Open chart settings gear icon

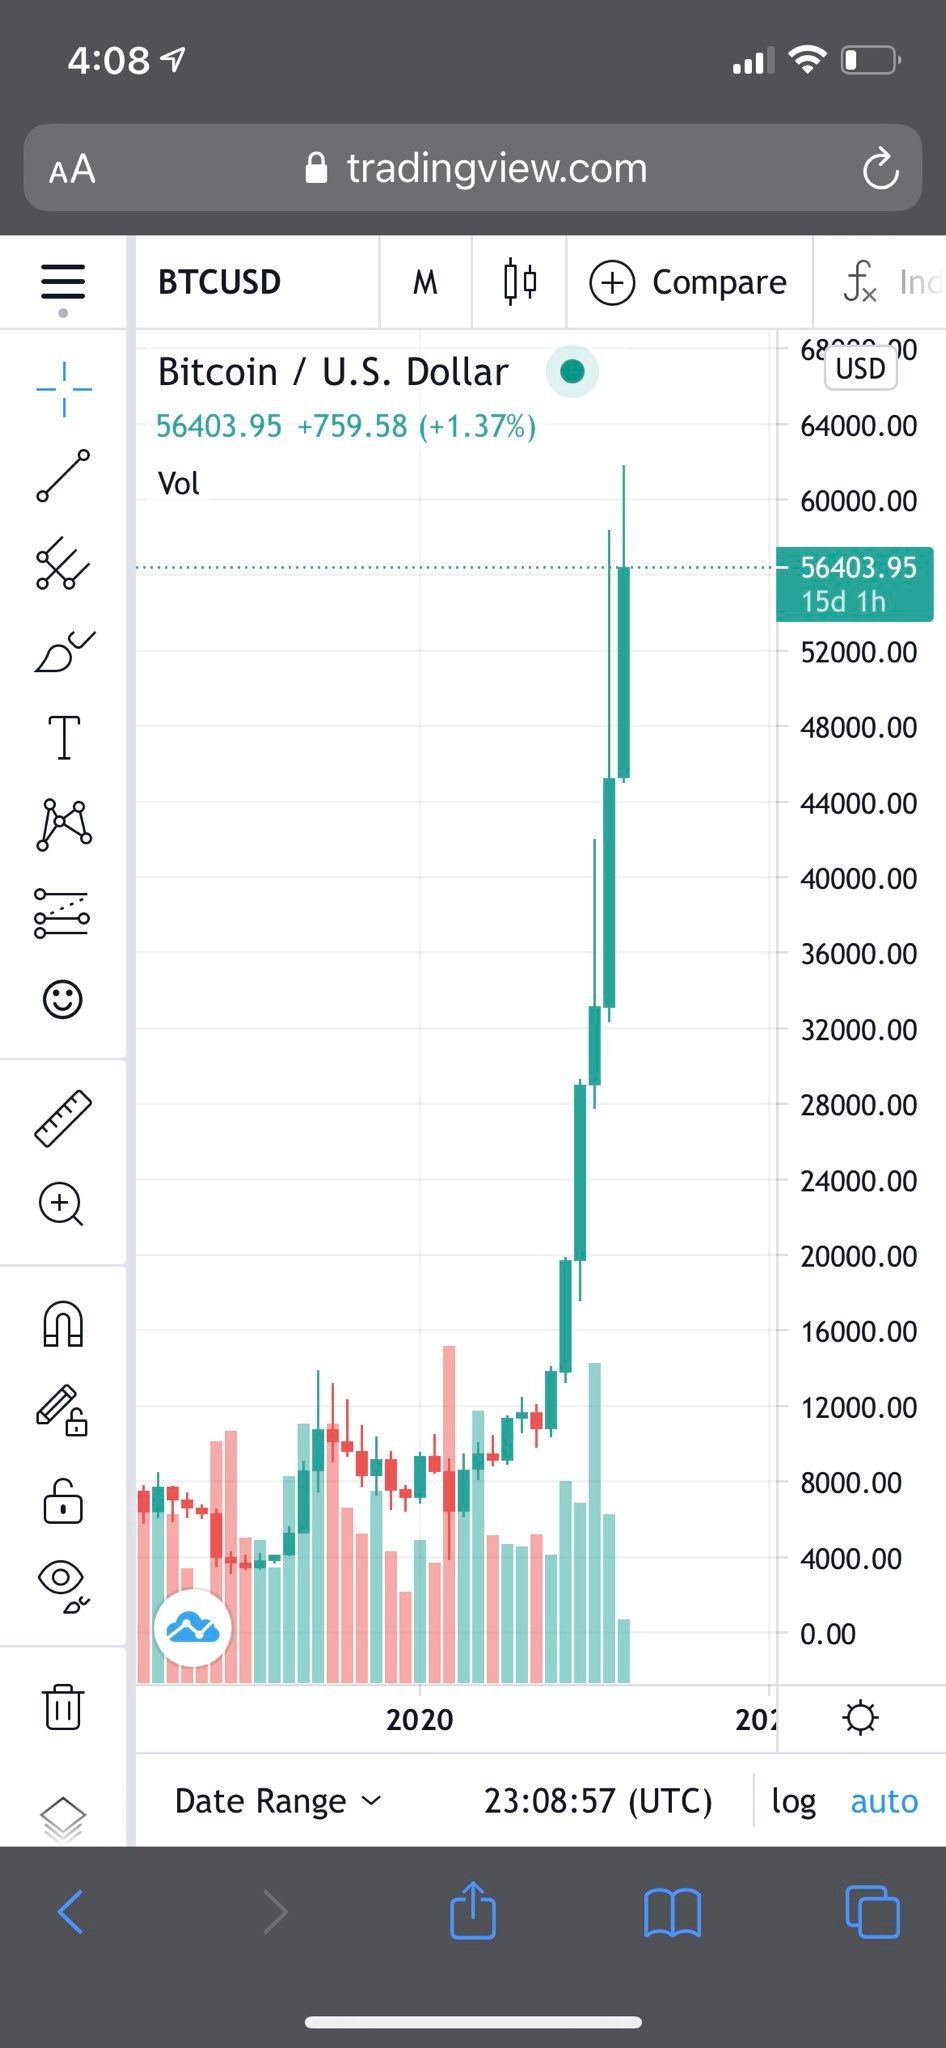pos(860,1719)
